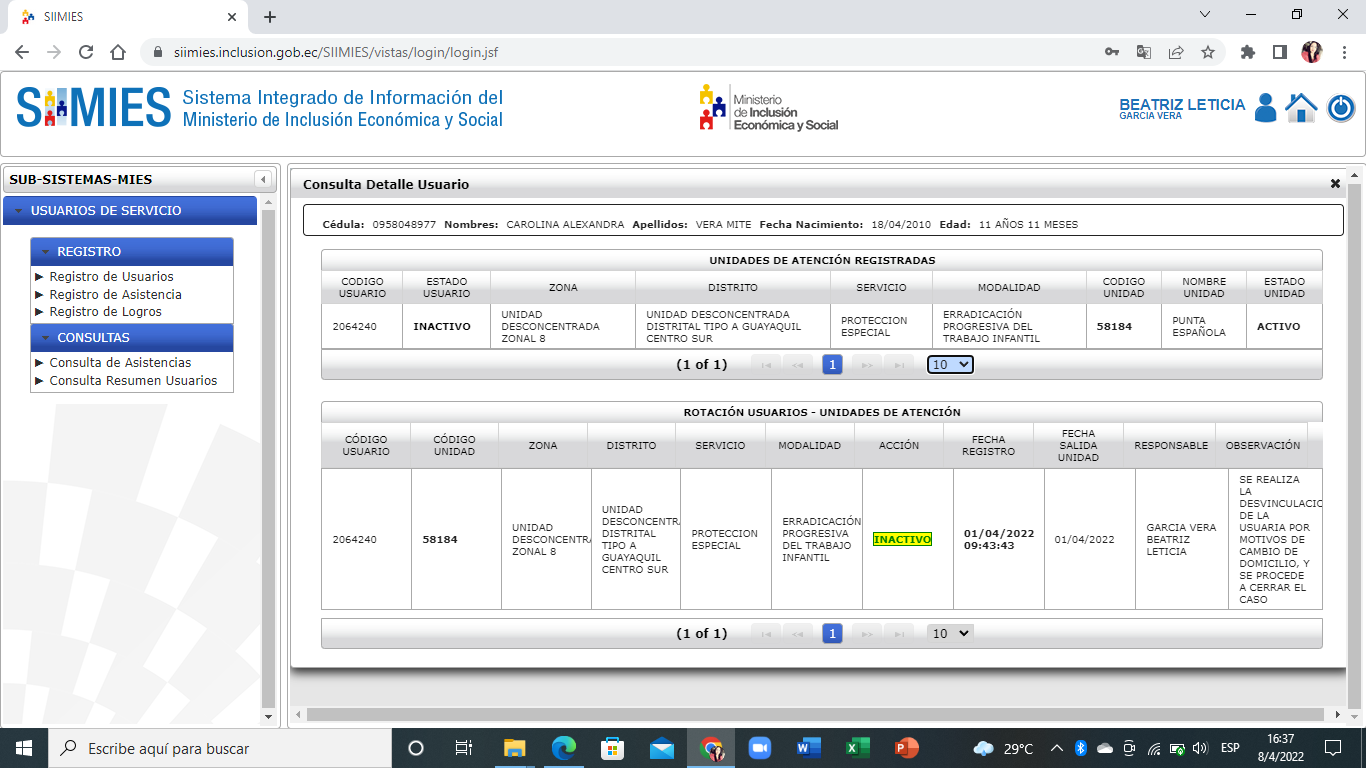Screen dimensions: 1366x768
Task: Click the browser address bar URL
Action: 335,52
